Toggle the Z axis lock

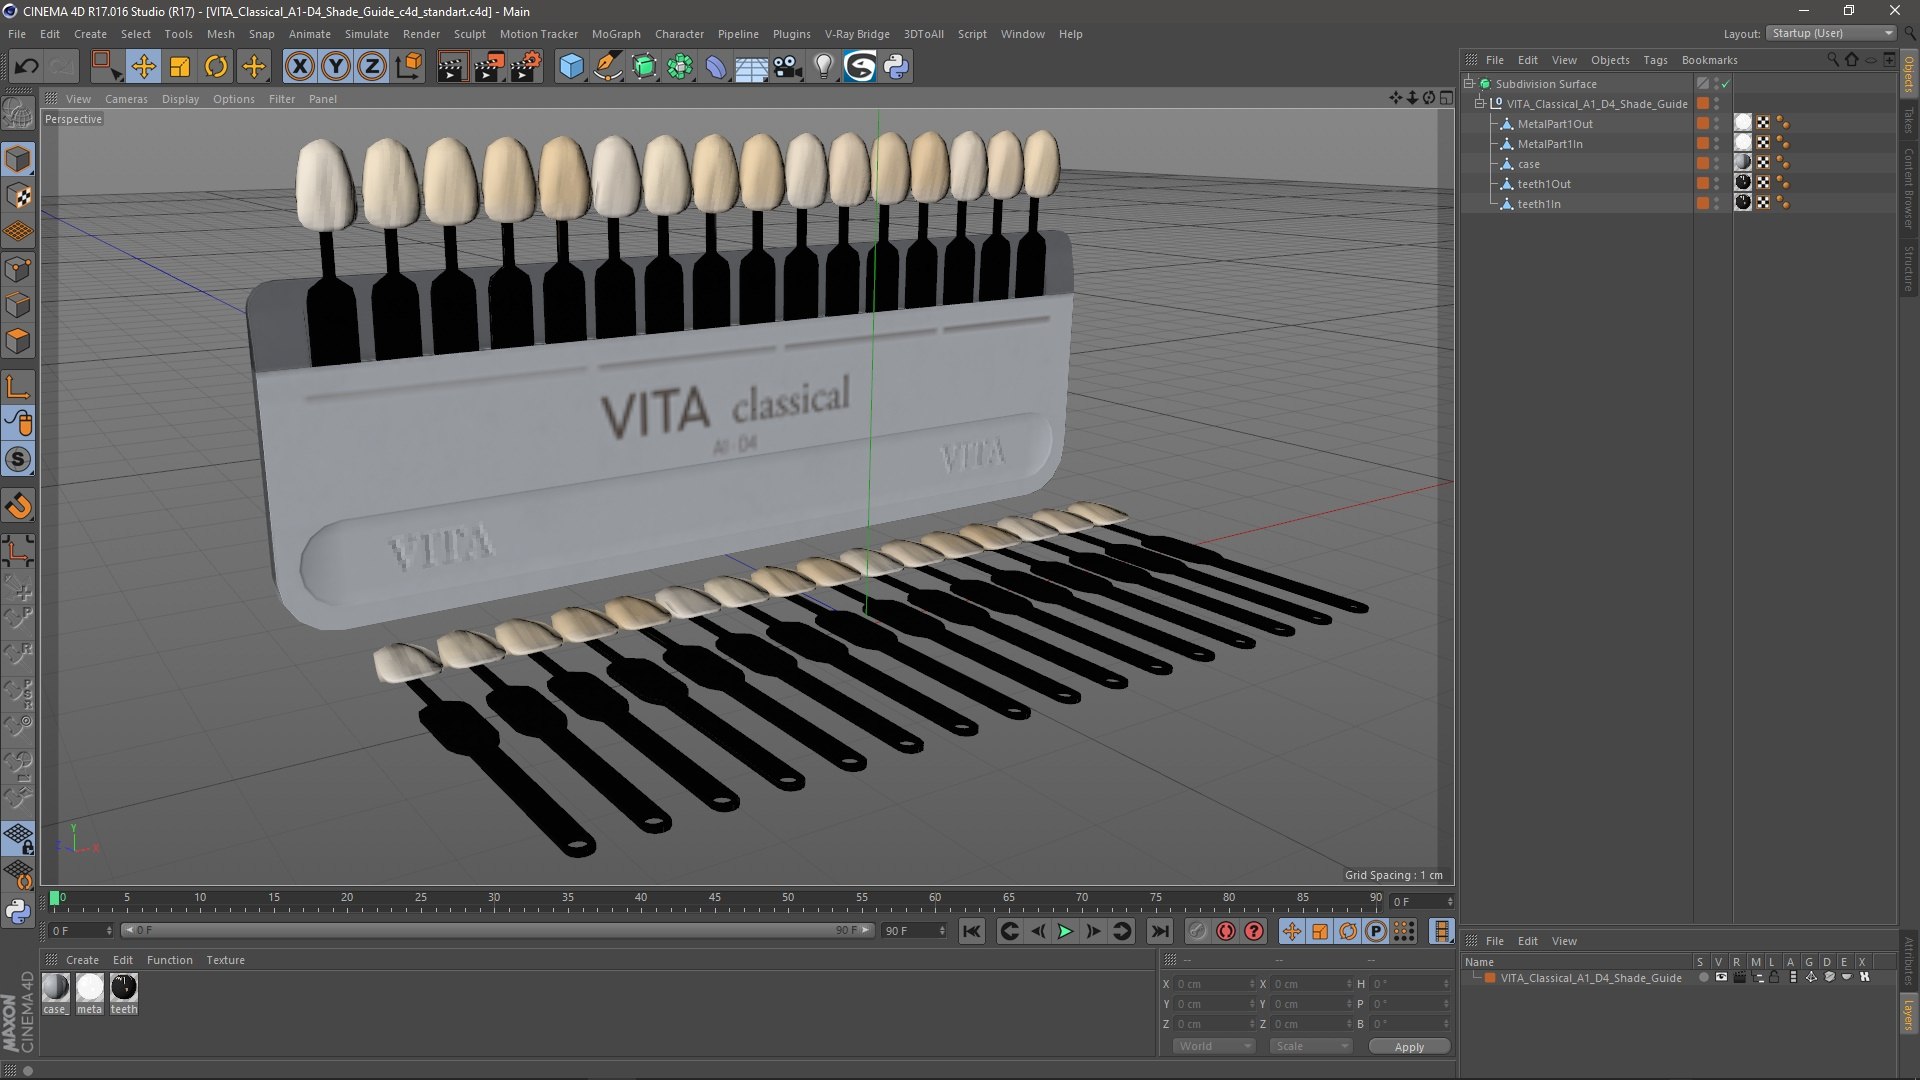point(372,67)
